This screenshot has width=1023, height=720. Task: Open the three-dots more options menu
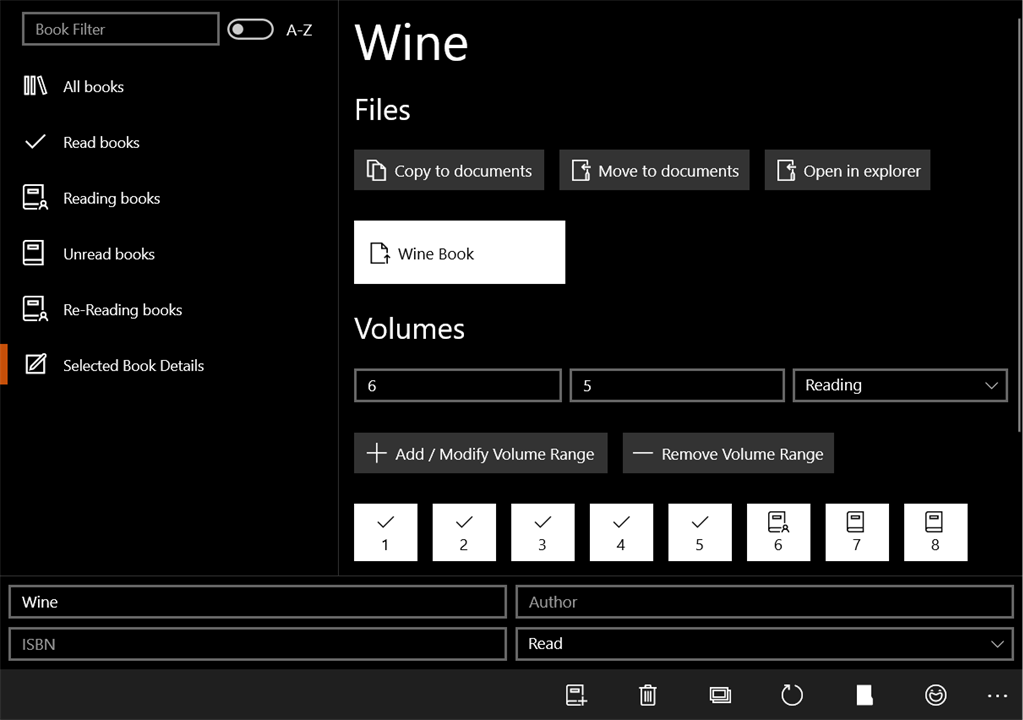(998, 696)
